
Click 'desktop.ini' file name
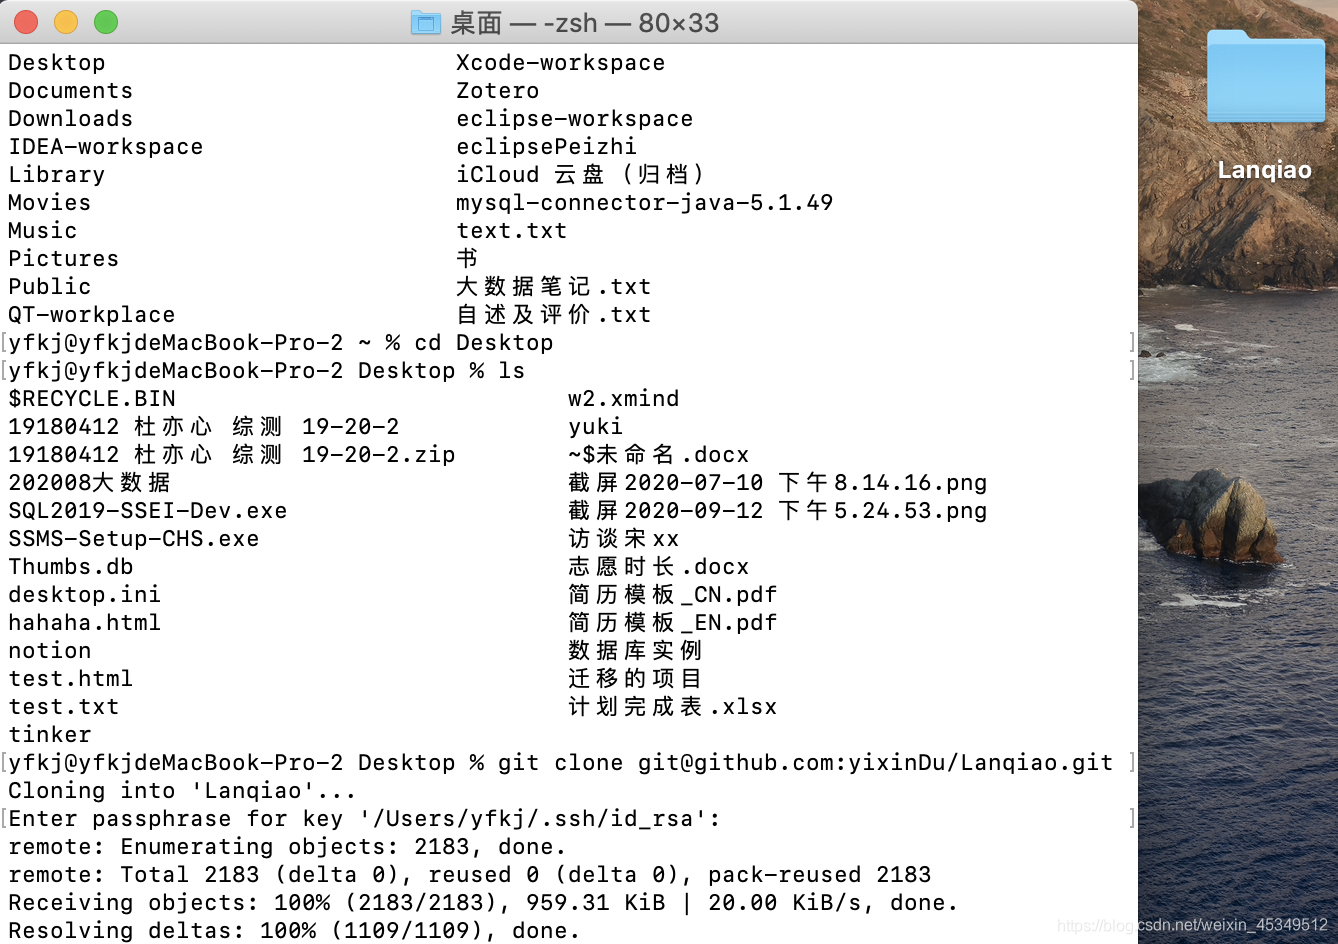pyautogui.click(x=84, y=594)
